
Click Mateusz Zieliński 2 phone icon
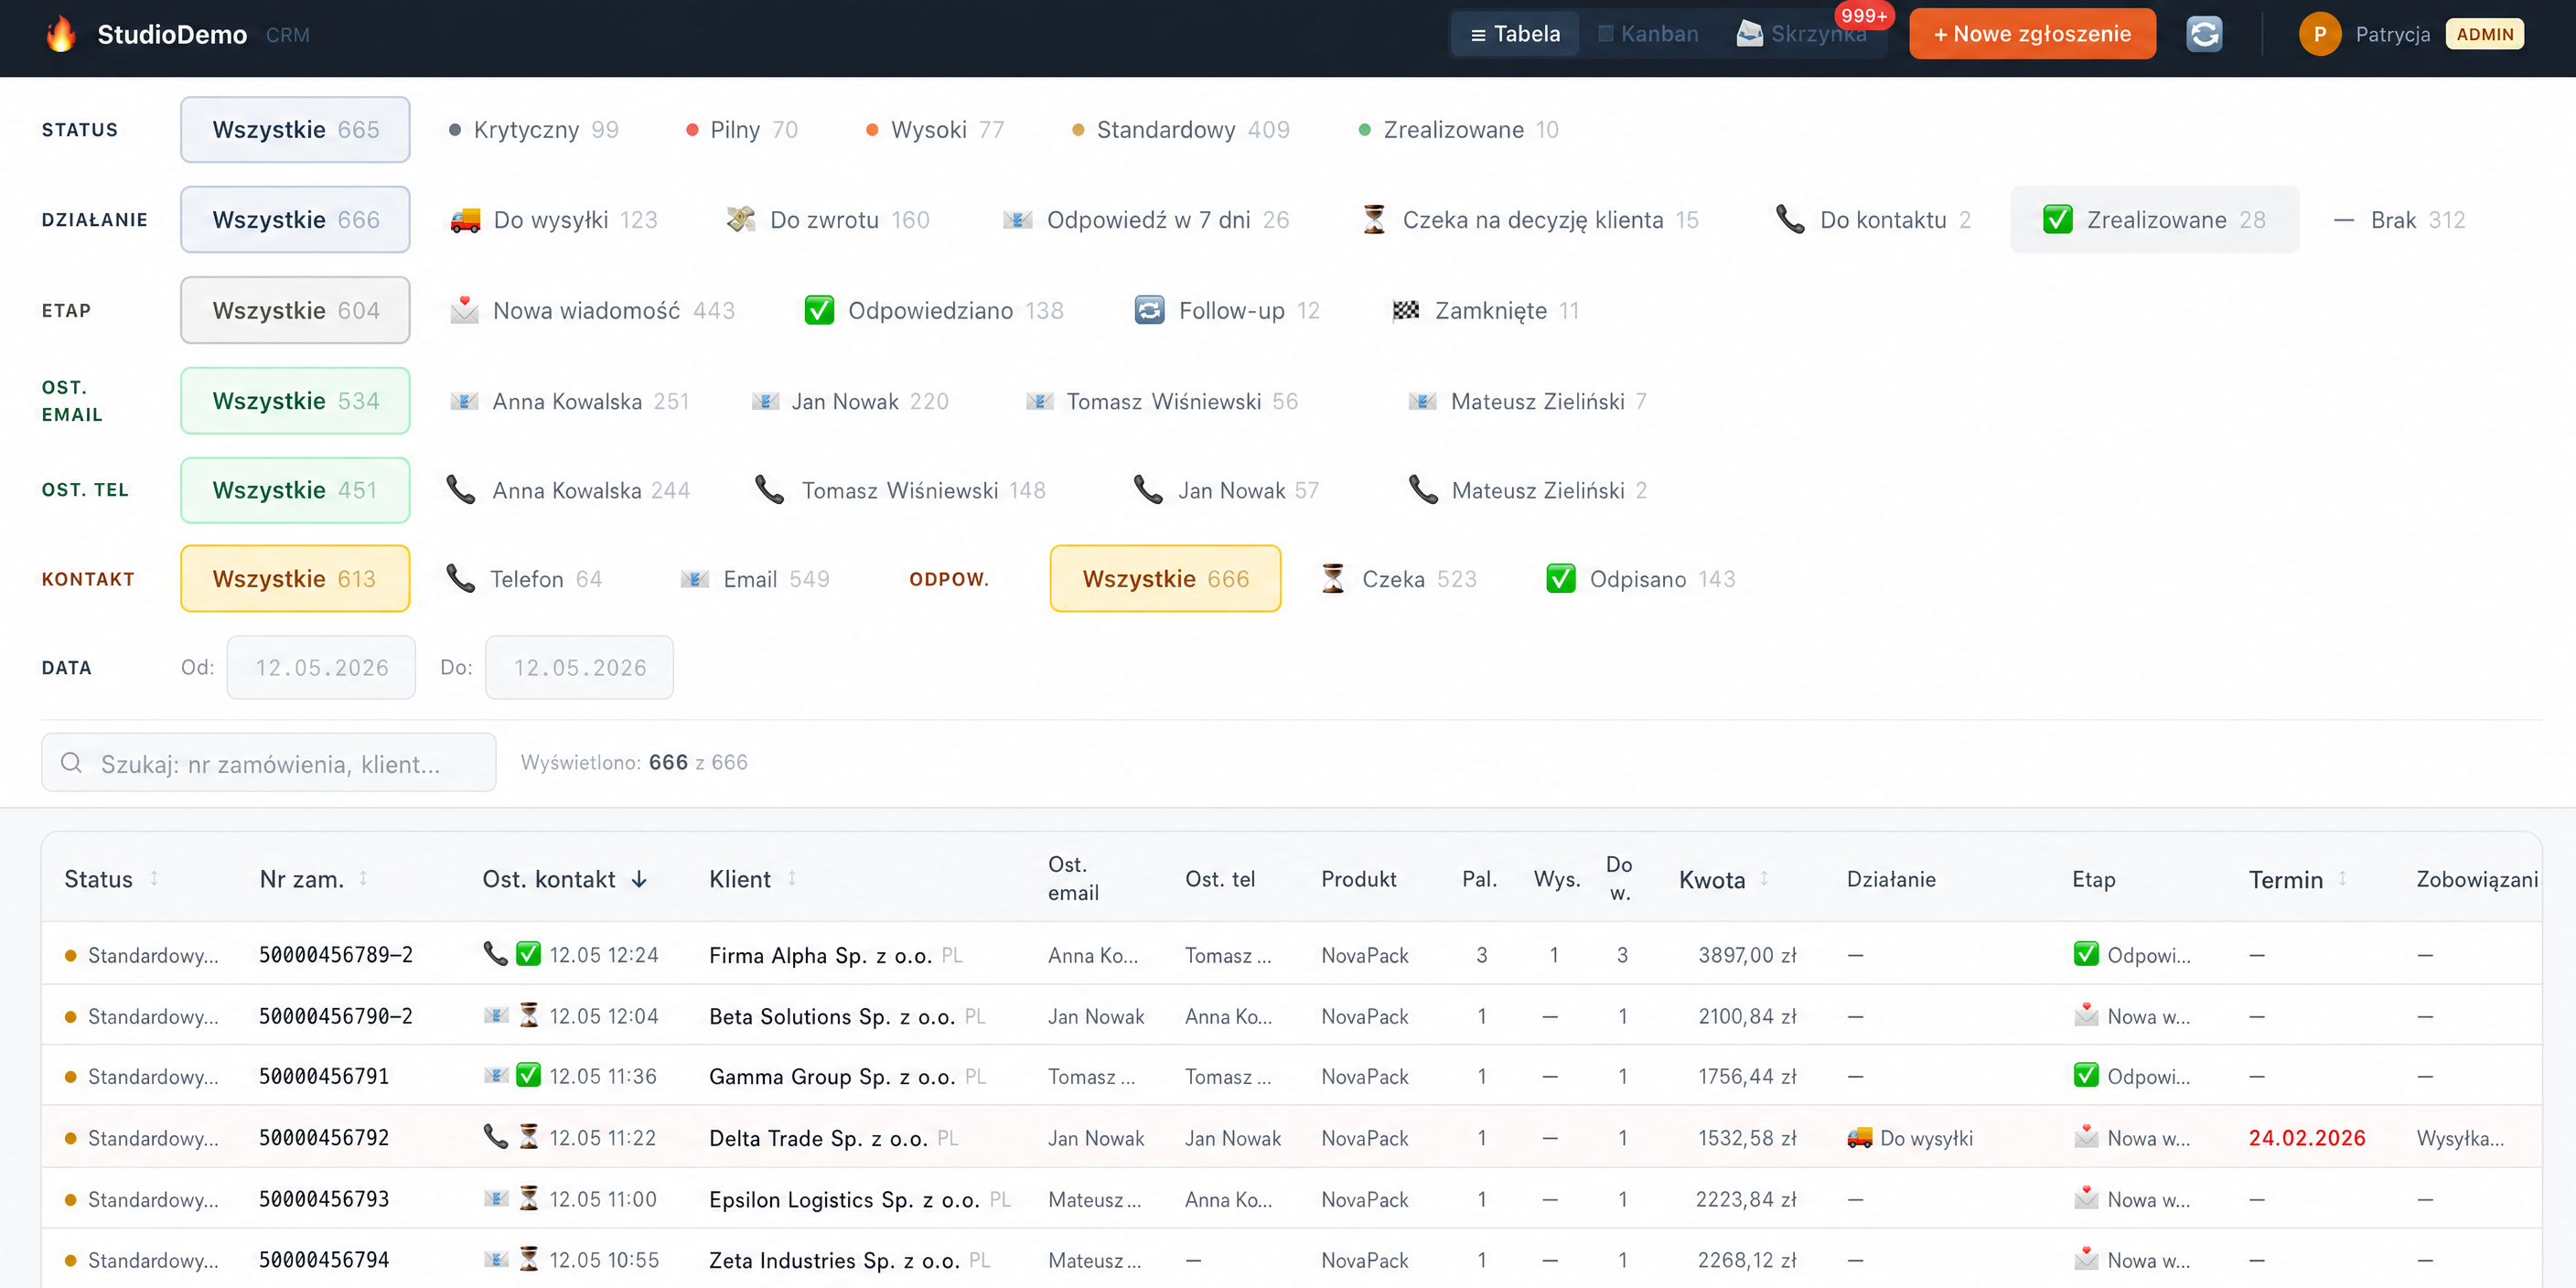(1423, 490)
